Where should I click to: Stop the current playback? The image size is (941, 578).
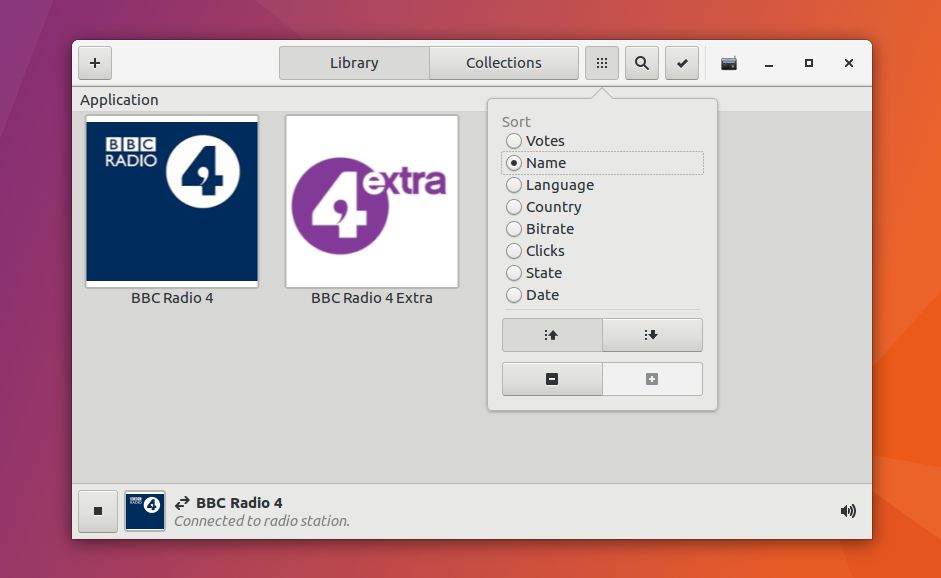point(97,510)
